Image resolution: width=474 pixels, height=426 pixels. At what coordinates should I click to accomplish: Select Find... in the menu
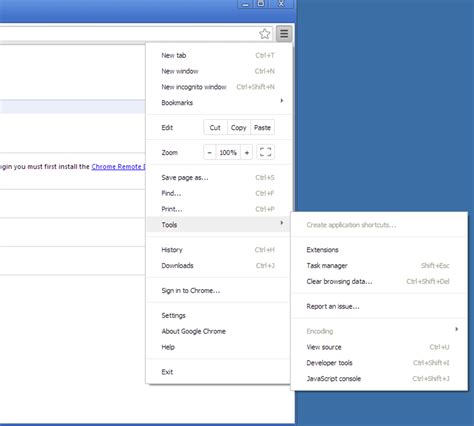point(218,193)
